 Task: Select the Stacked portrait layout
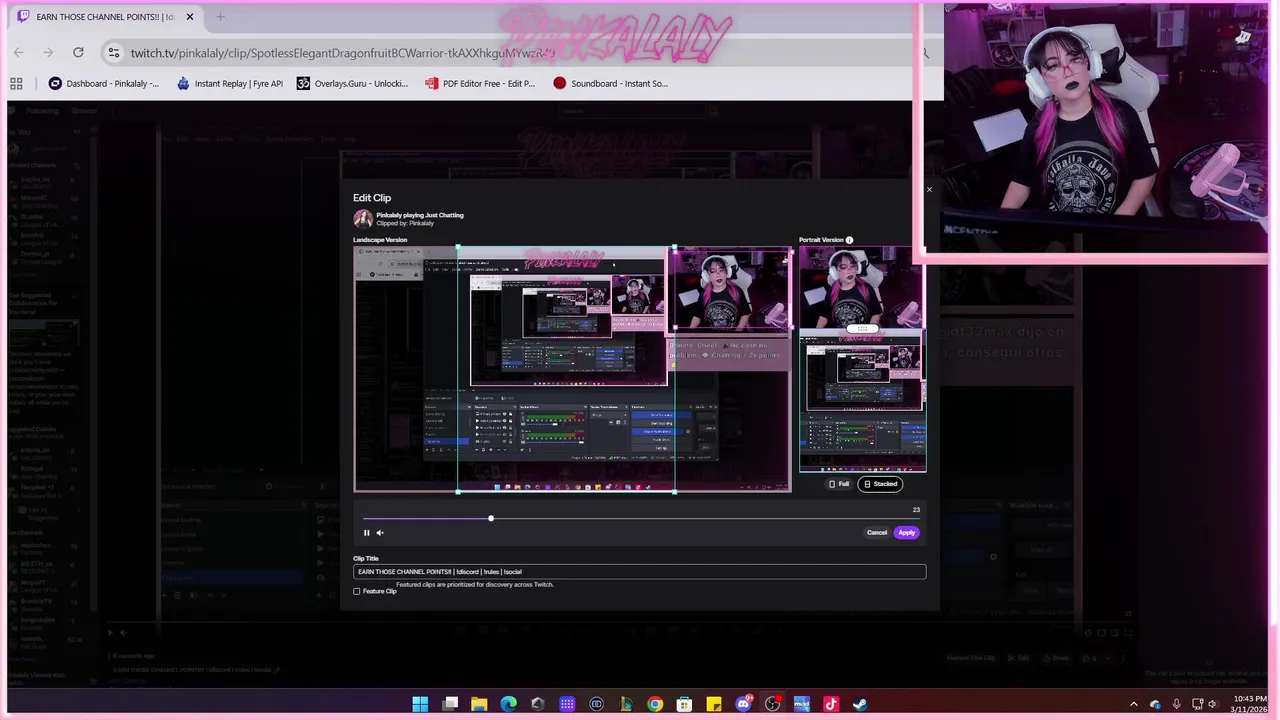click(880, 484)
